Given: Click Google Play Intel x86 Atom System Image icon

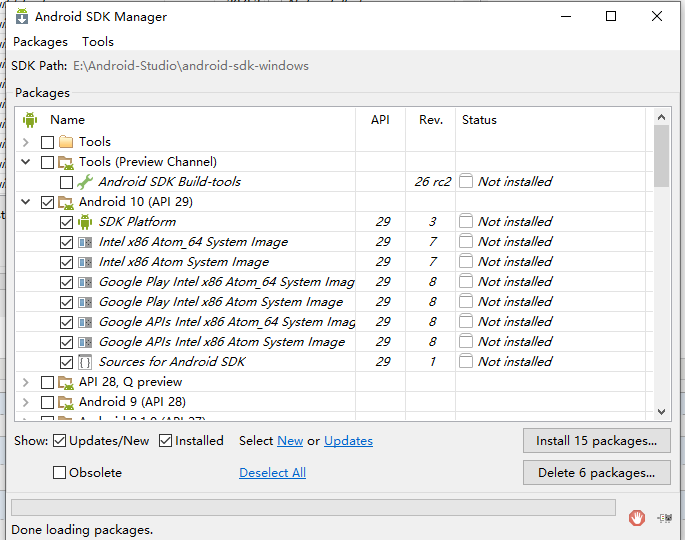Looking at the screenshot, I should [x=85, y=302].
